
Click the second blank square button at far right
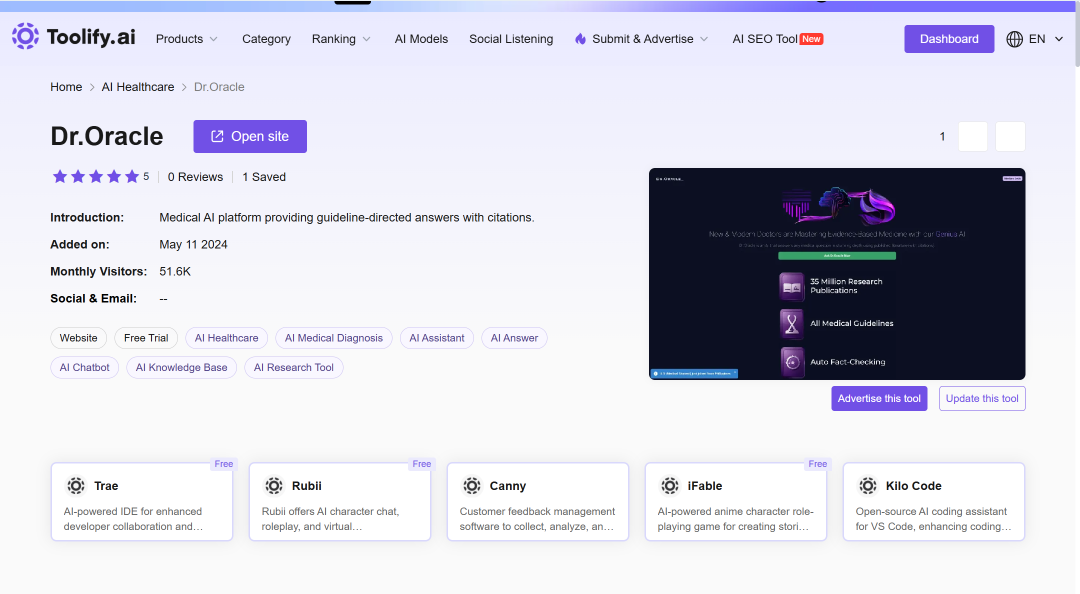point(1010,136)
